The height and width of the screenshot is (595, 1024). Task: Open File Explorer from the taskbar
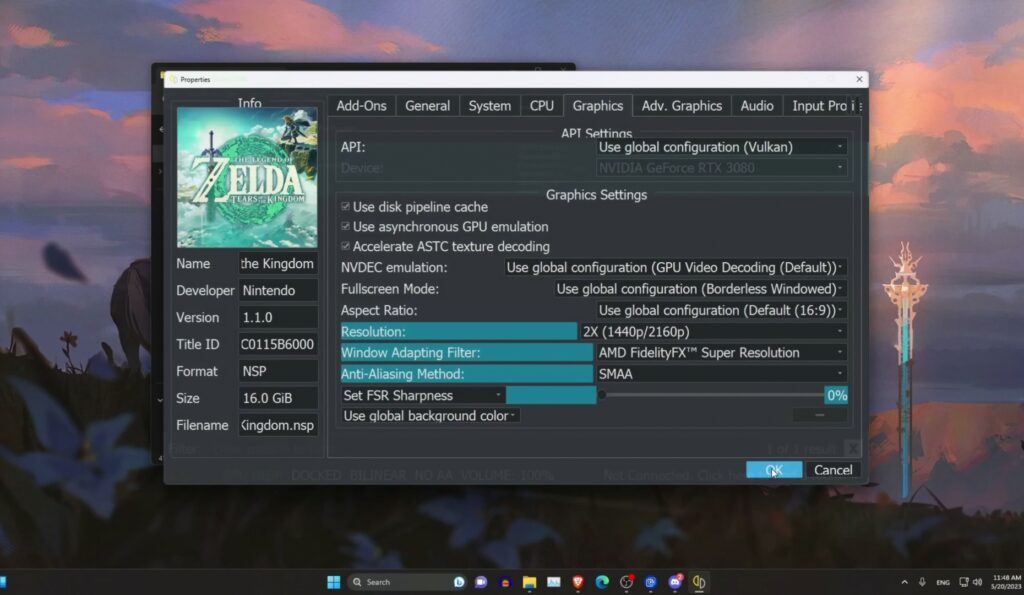[529, 582]
